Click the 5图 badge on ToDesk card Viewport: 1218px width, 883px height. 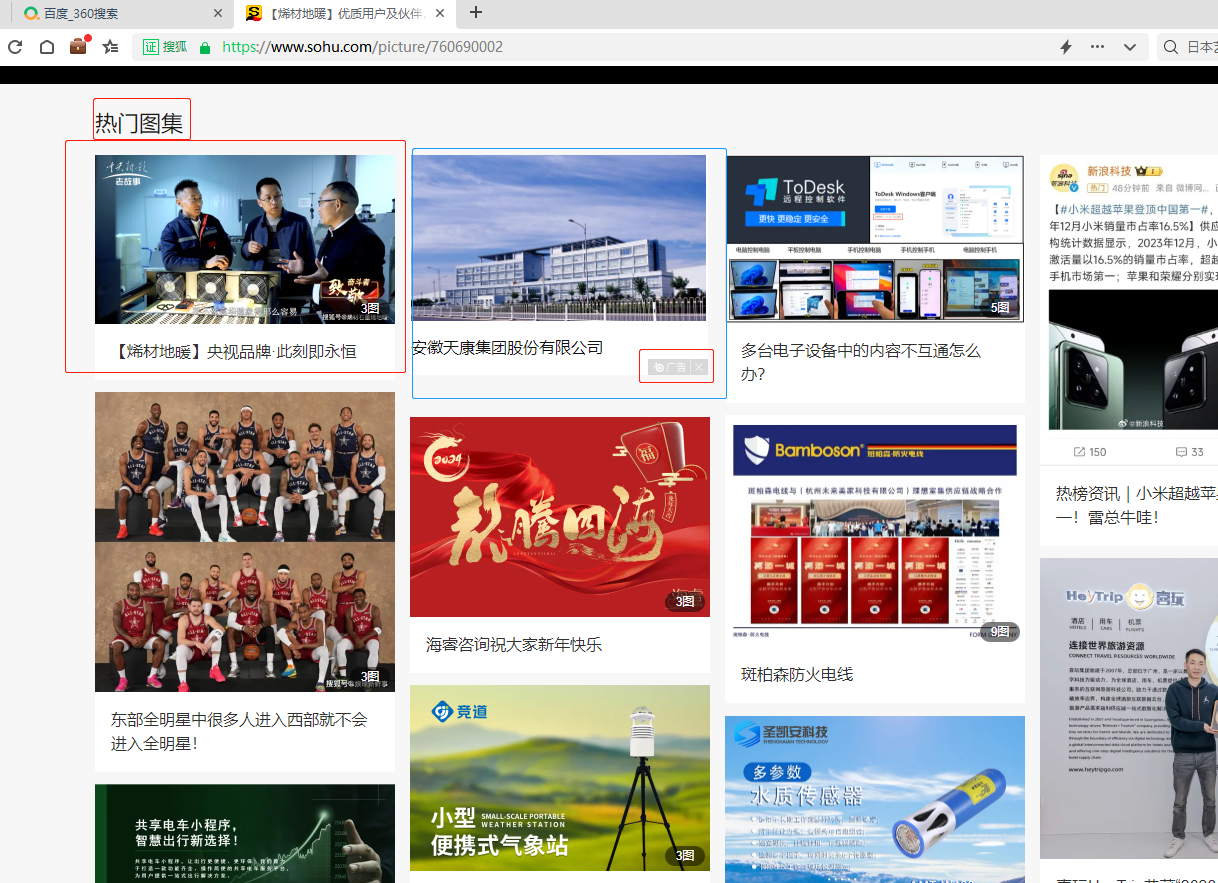click(x=1000, y=308)
